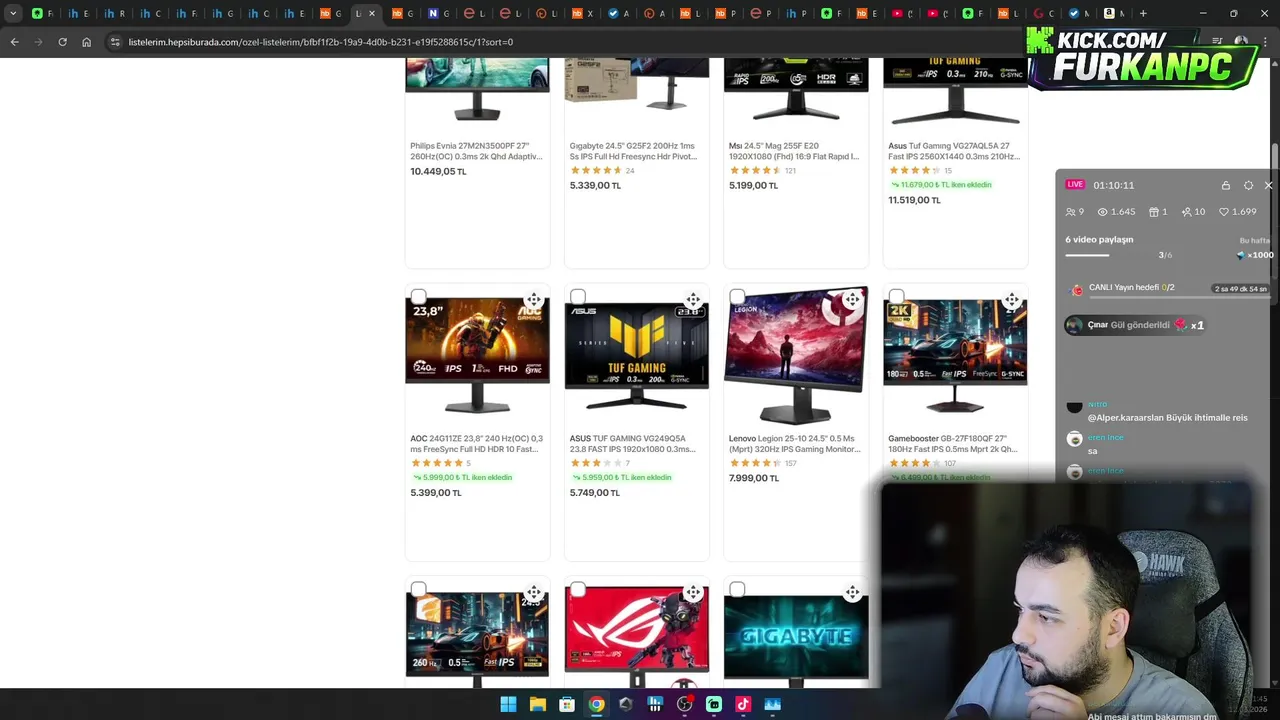Click the ASUS TUF Gaming monitor thumbnail
This screenshot has height=720, width=1280.
[x=636, y=354]
